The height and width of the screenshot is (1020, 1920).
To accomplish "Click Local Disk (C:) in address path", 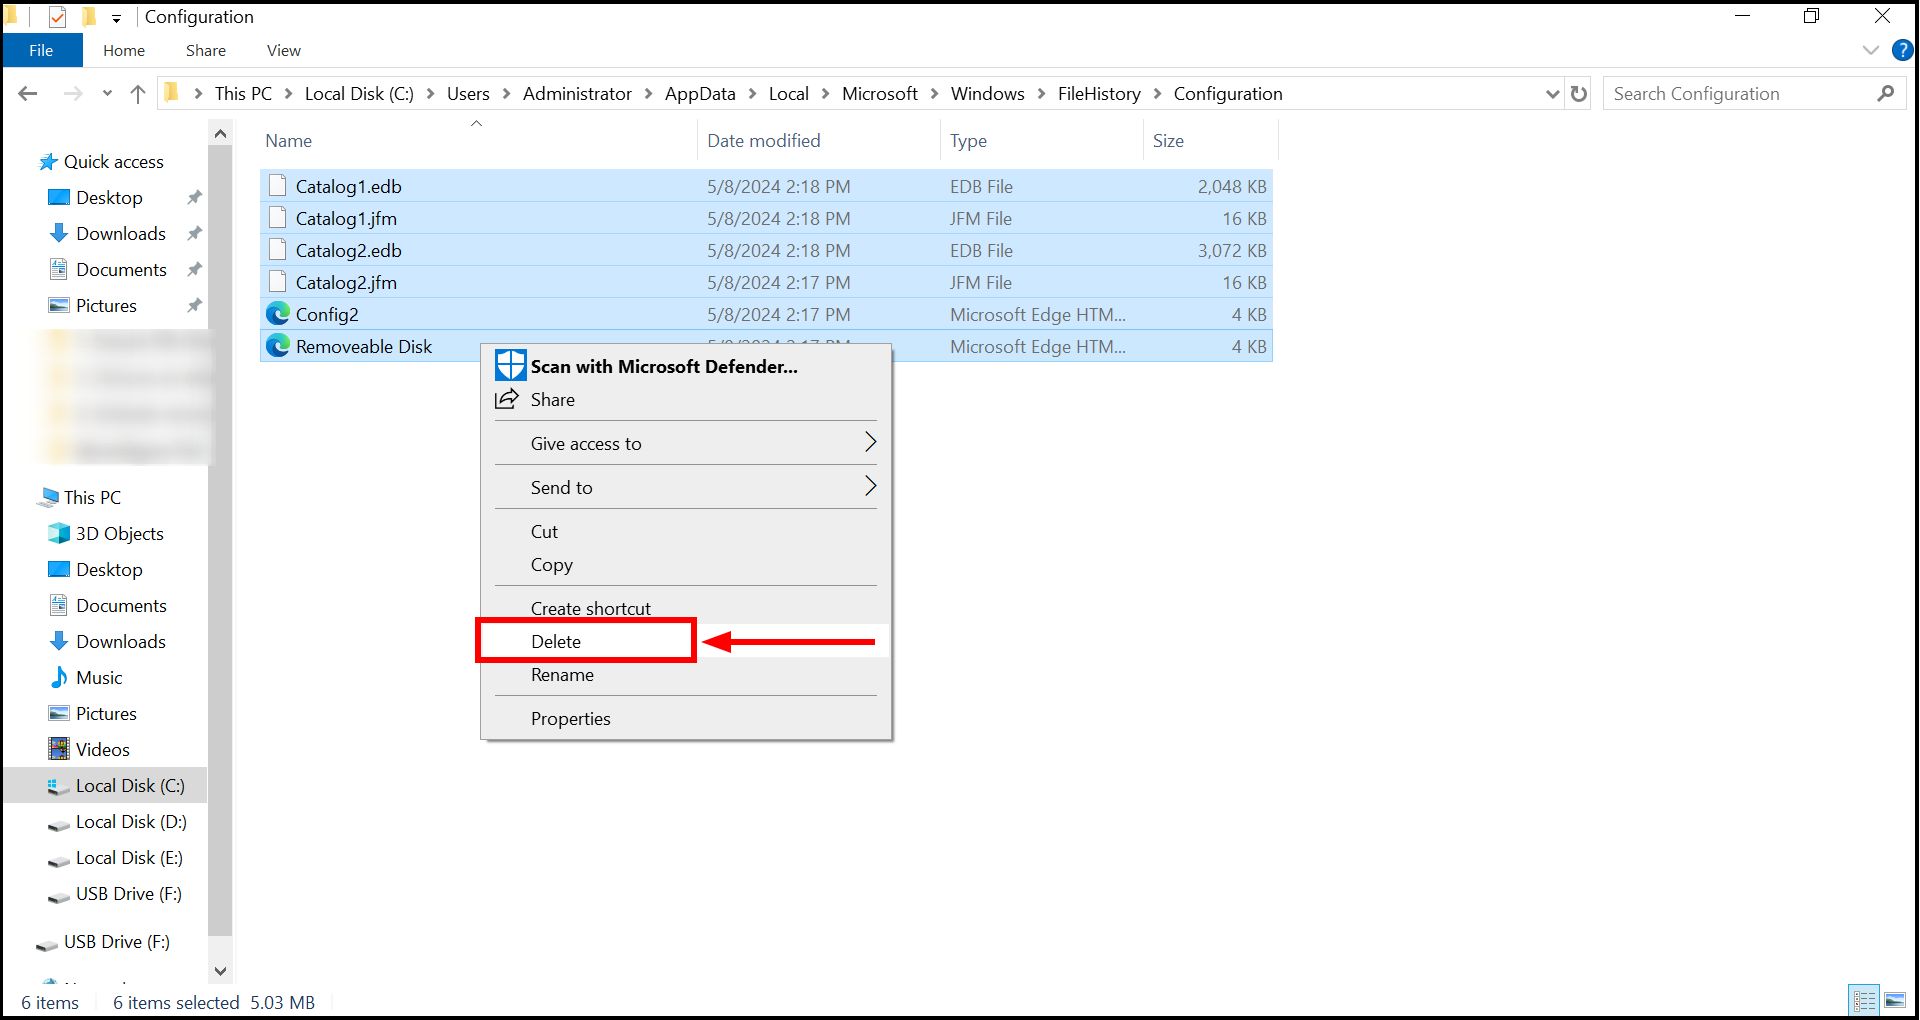I will [x=359, y=94].
